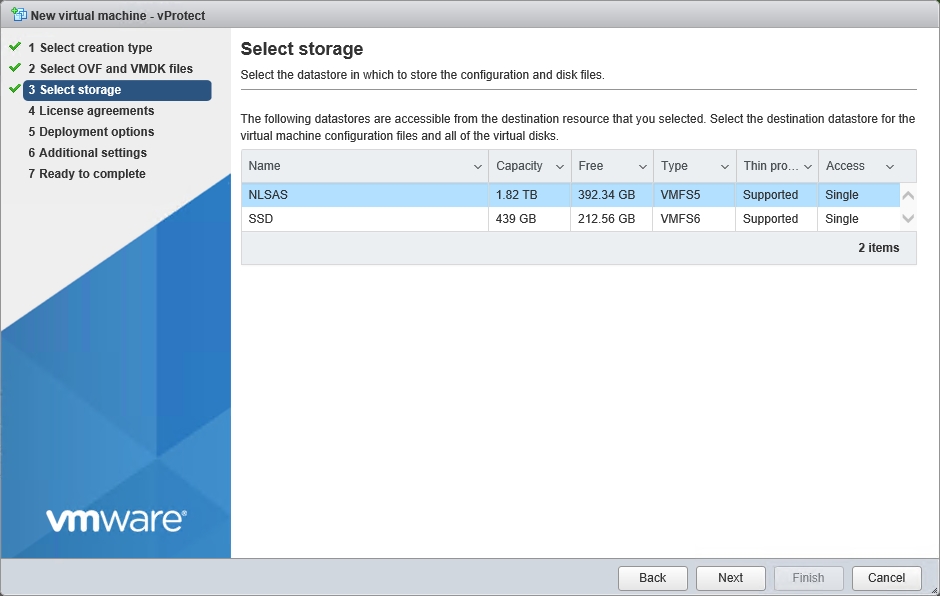The height and width of the screenshot is (596, 940).
Task: Open the Capacity column dropdown arrow
Action: point(559,167)
